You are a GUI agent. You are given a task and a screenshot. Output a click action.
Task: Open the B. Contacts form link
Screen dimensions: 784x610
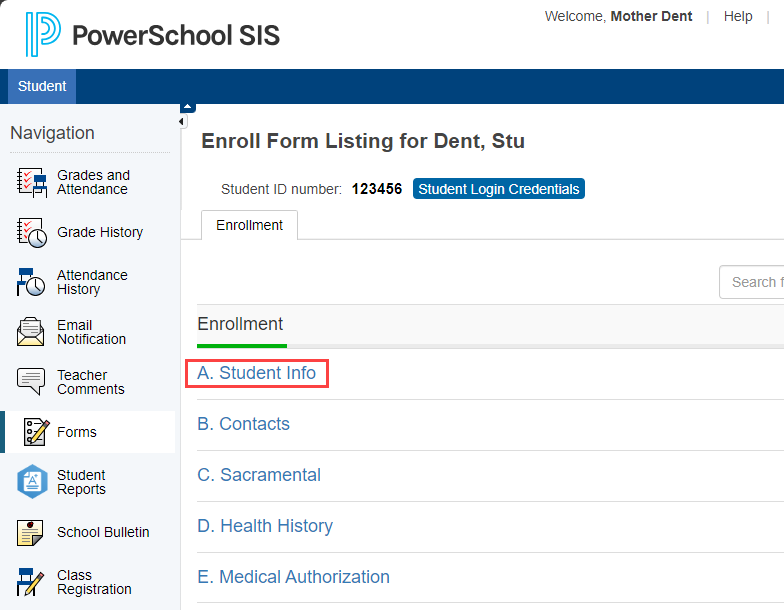click(243, 424)
